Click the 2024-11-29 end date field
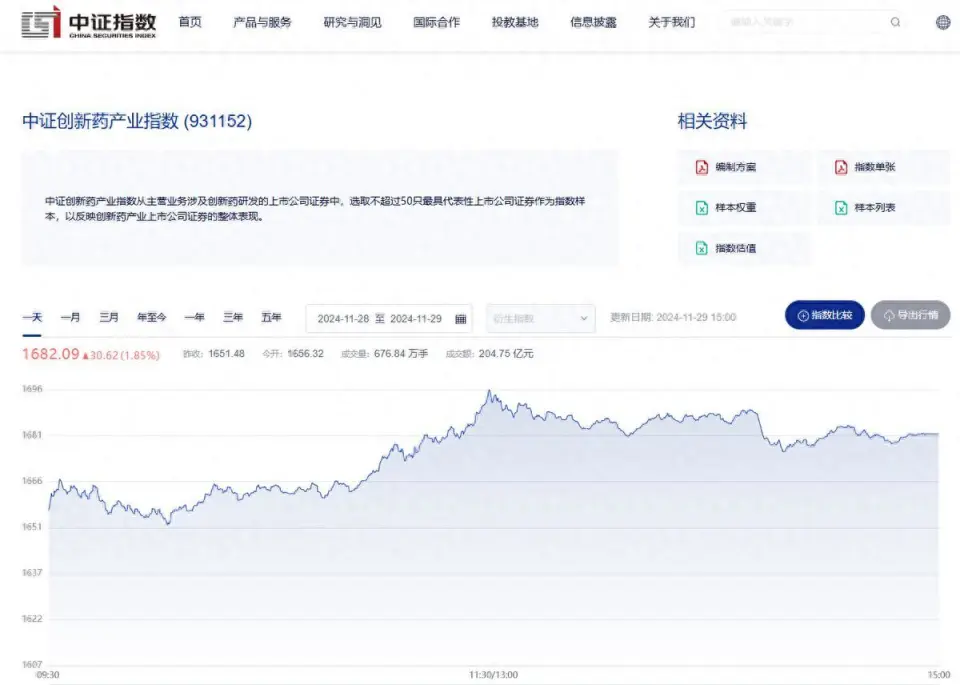Screen dimensions: 960x685 [x=416, y=319]
